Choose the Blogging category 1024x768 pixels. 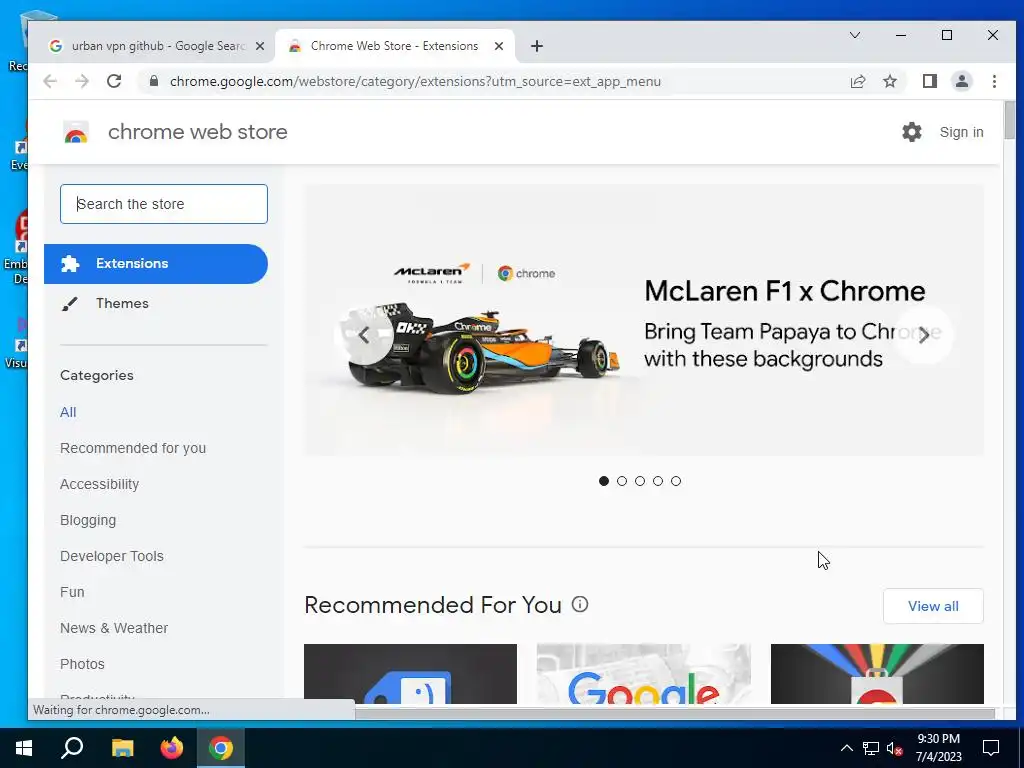click(88, 520)
